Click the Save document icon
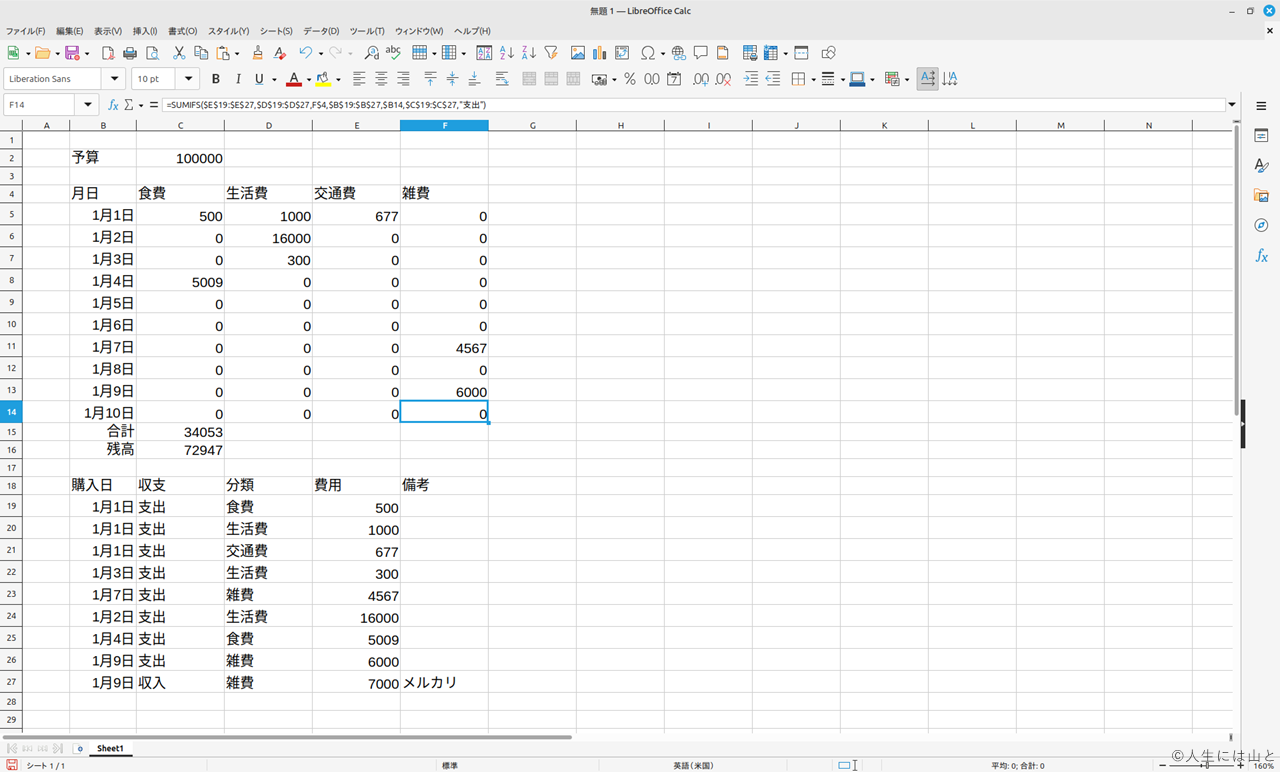The width and height of the screenshot is (1280, 772). [x=72, y=53]
